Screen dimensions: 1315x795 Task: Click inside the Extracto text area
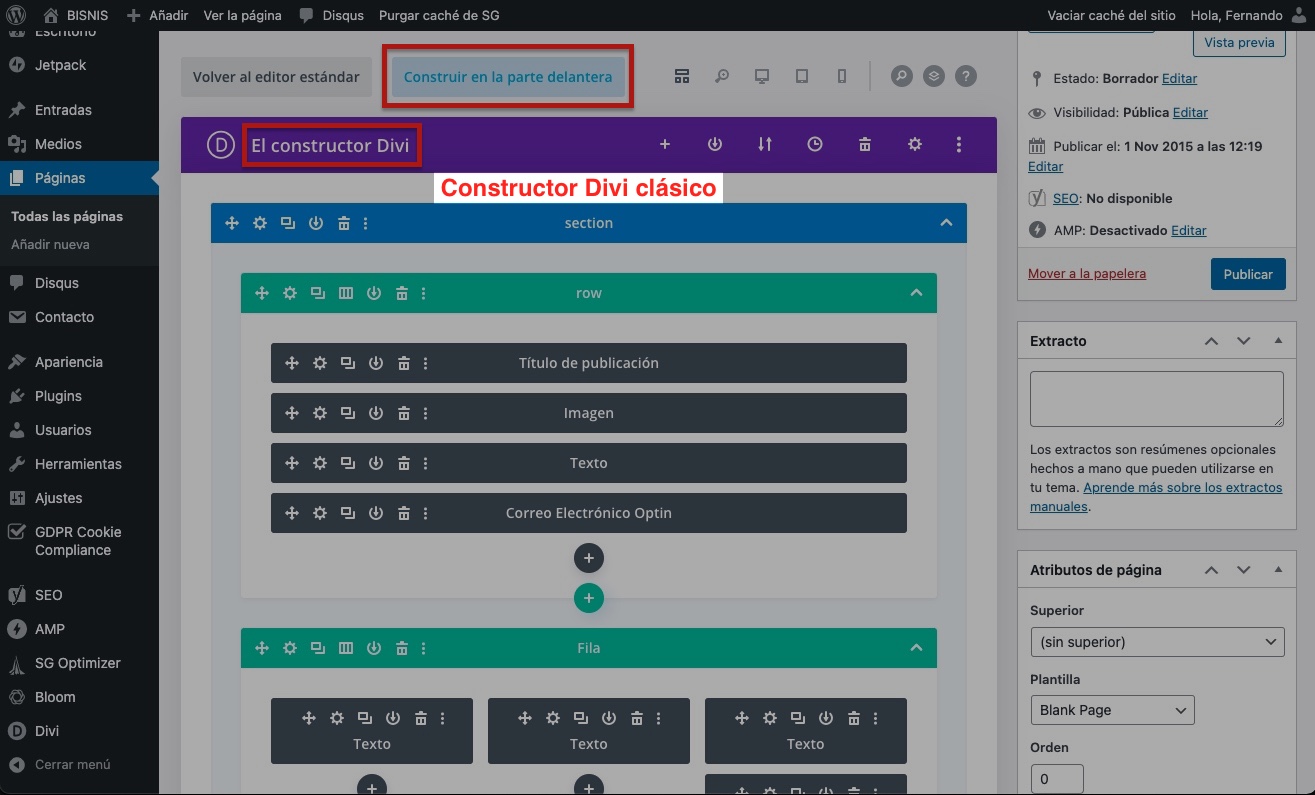point(1156,399)
